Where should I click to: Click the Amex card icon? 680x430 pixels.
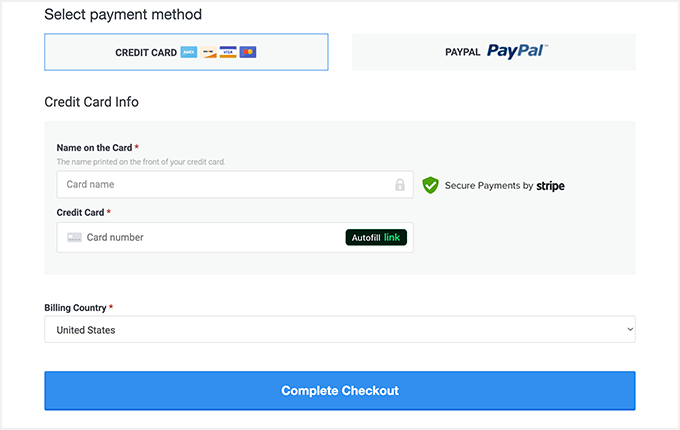pyautogui.click(x=189, y=52)
